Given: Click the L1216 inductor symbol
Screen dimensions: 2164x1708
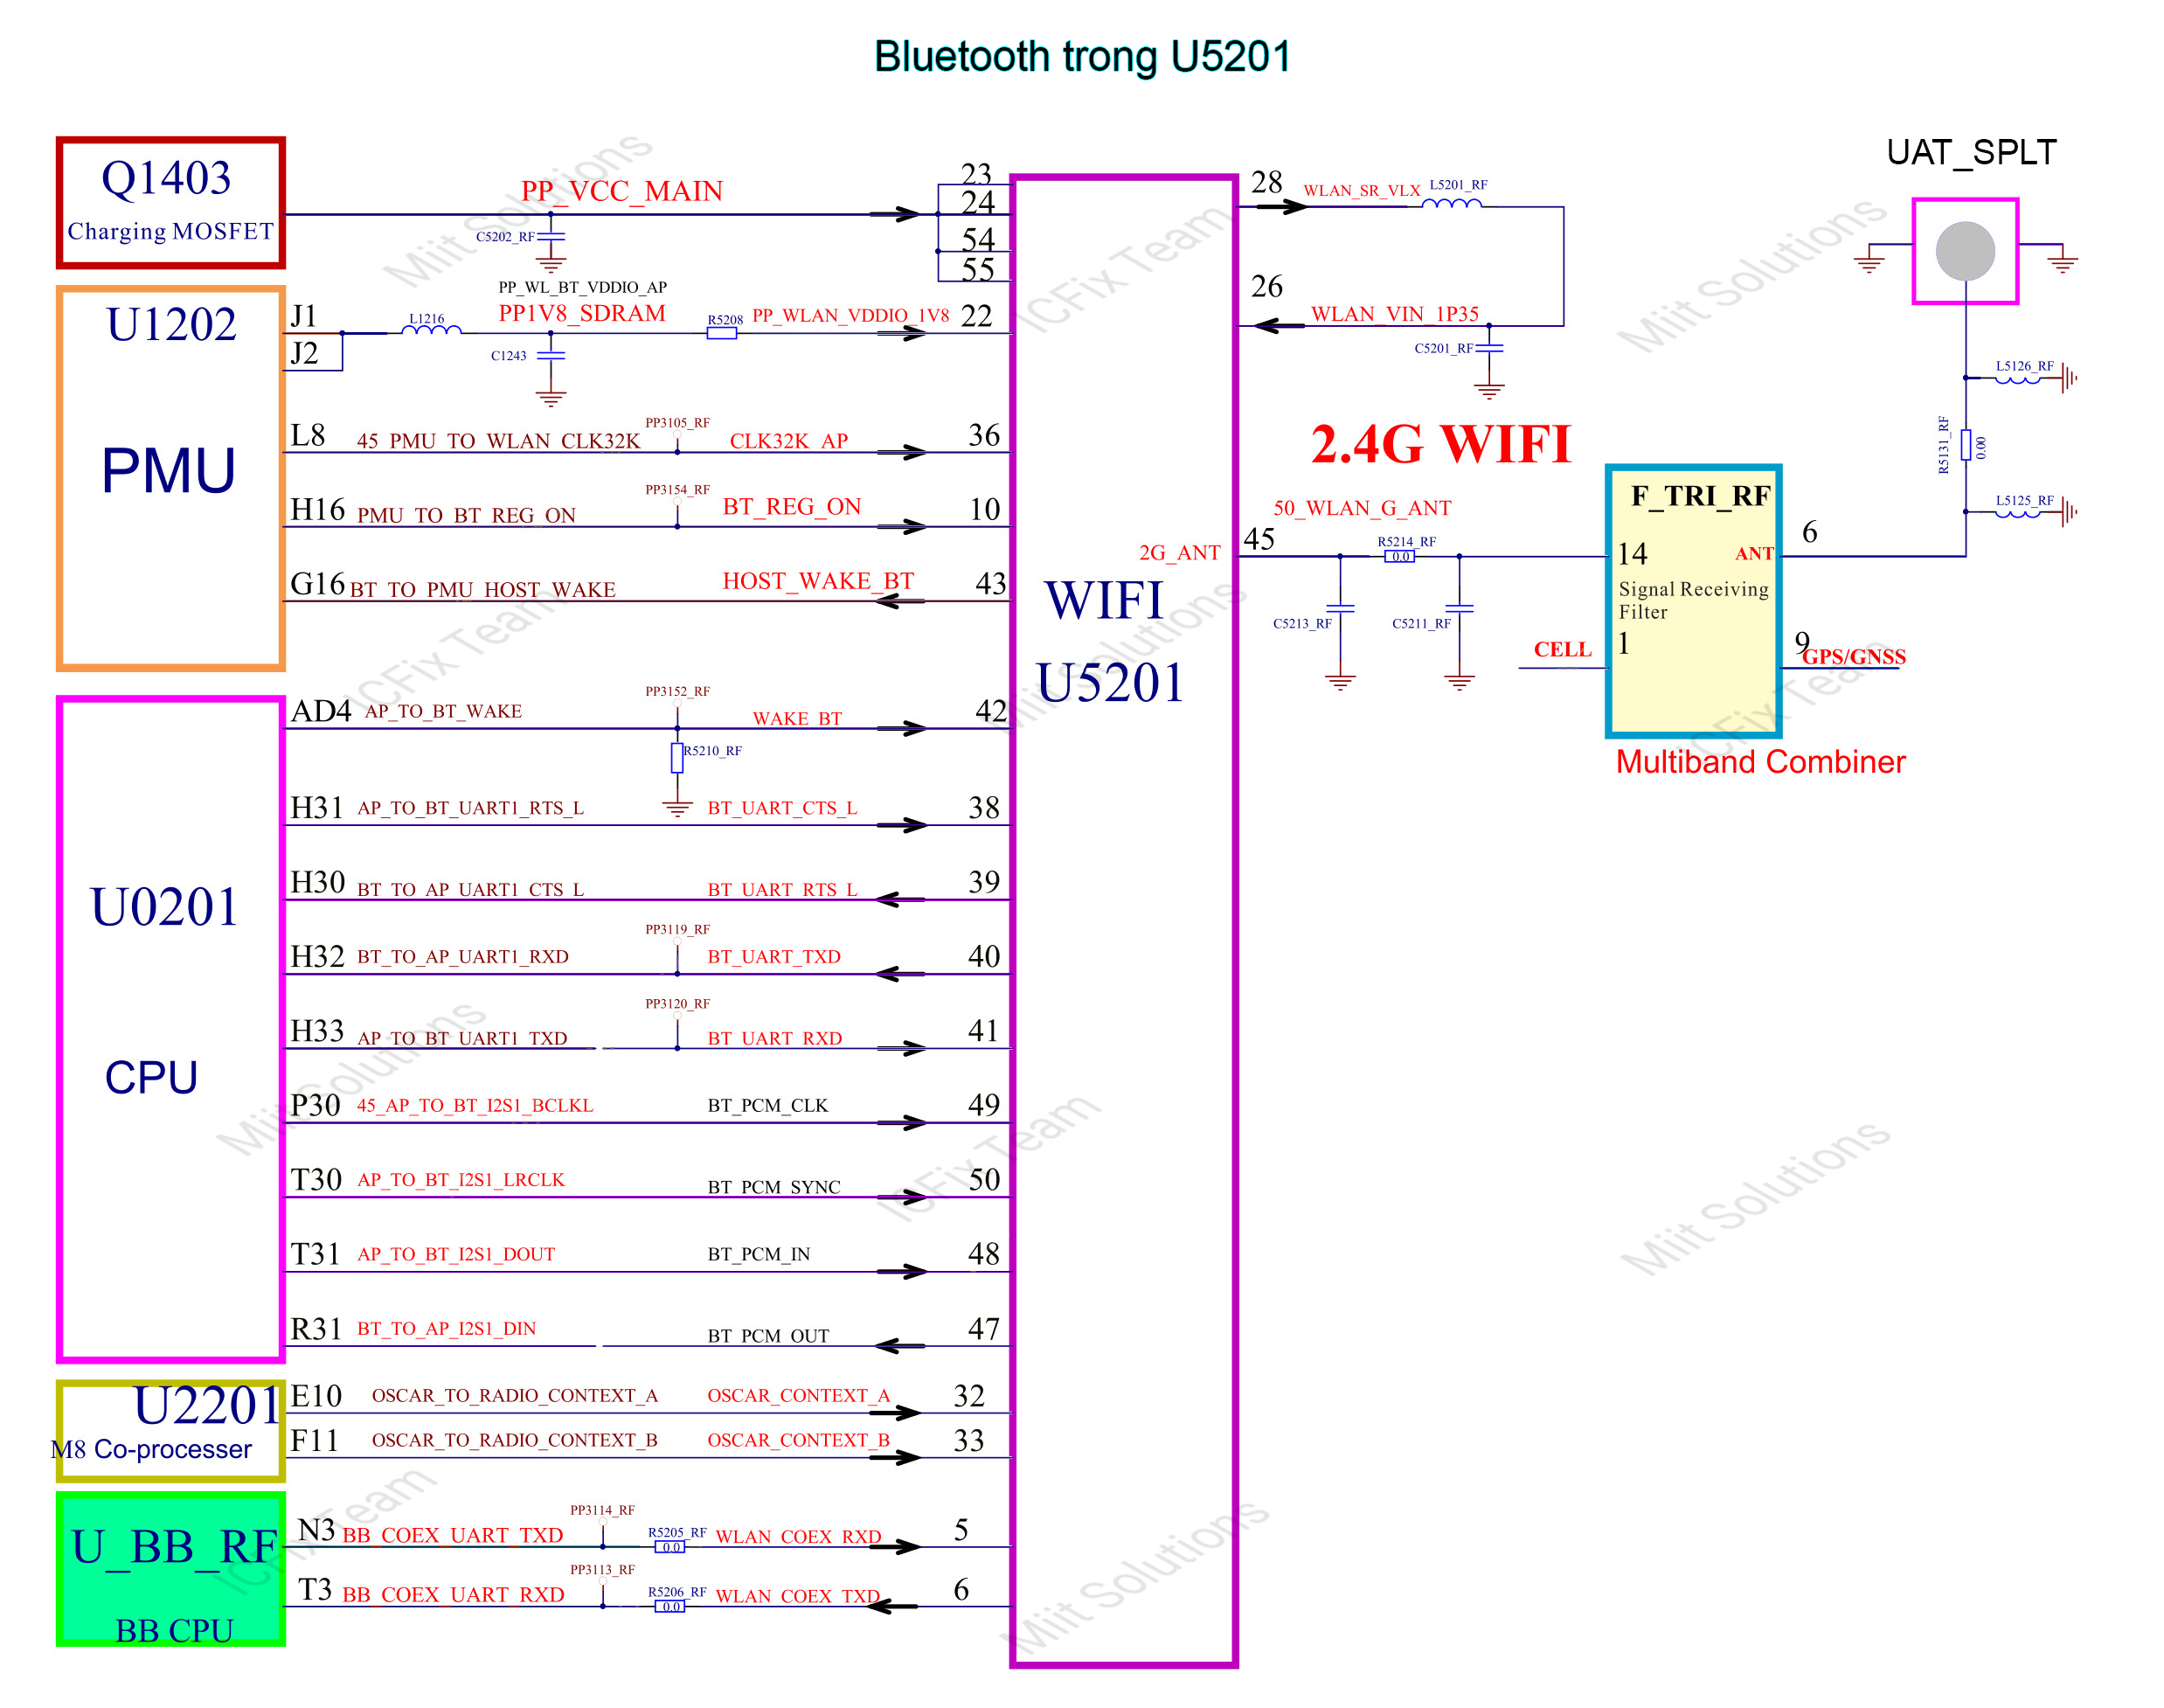Looking at the screenshot, I should coord(431,330).
